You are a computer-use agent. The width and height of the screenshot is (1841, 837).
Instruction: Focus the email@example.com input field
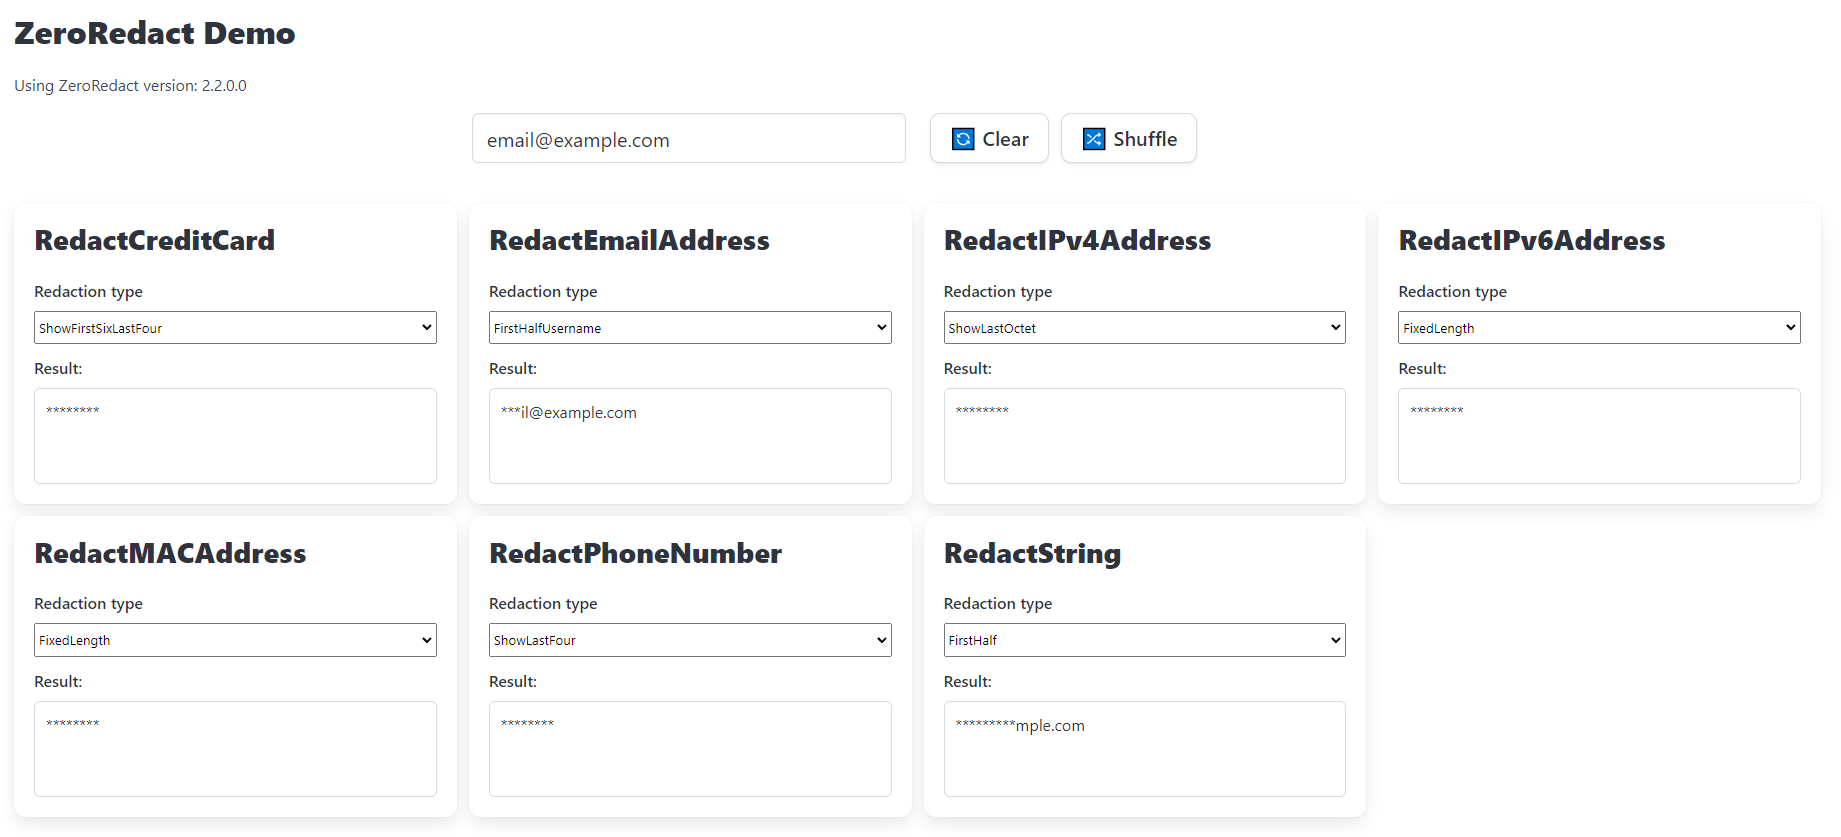(x=689, y=138)
